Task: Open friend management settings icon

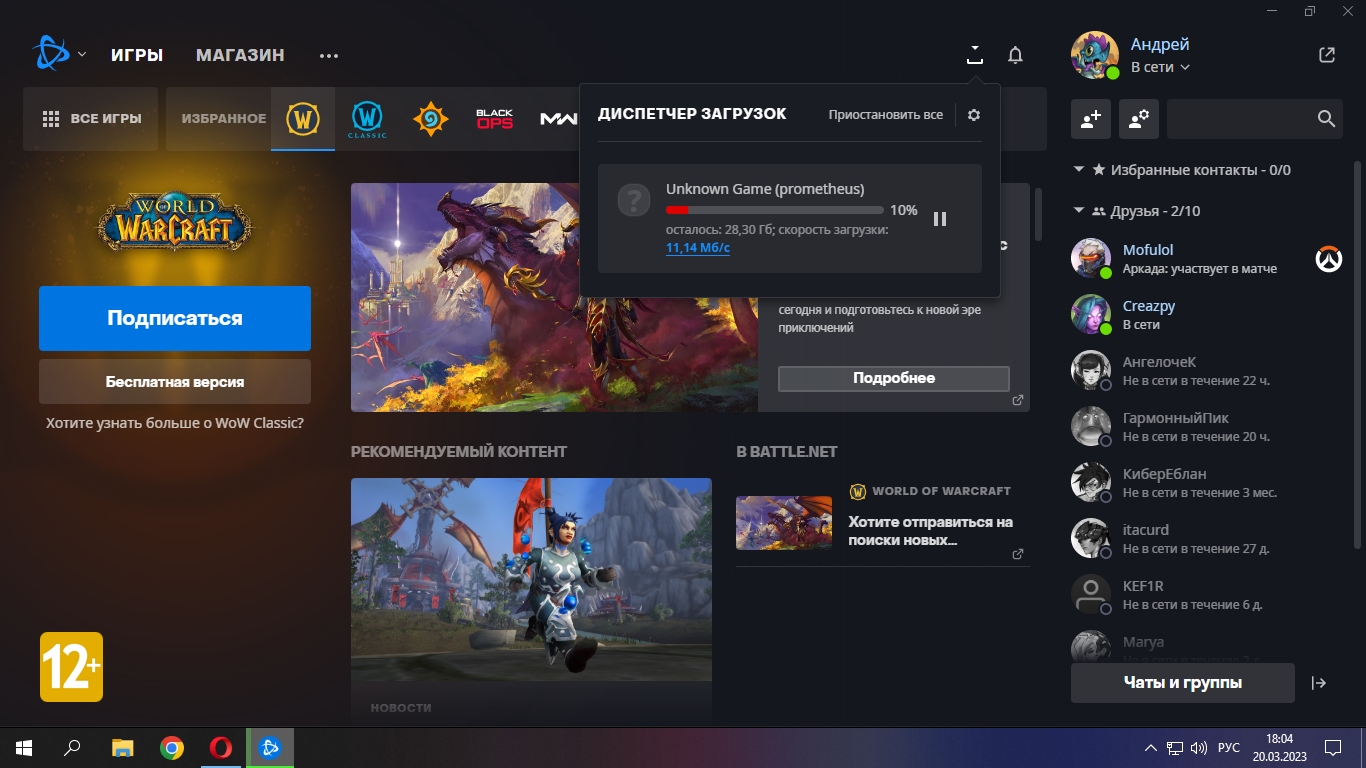Action: [x=1139, y=119]
